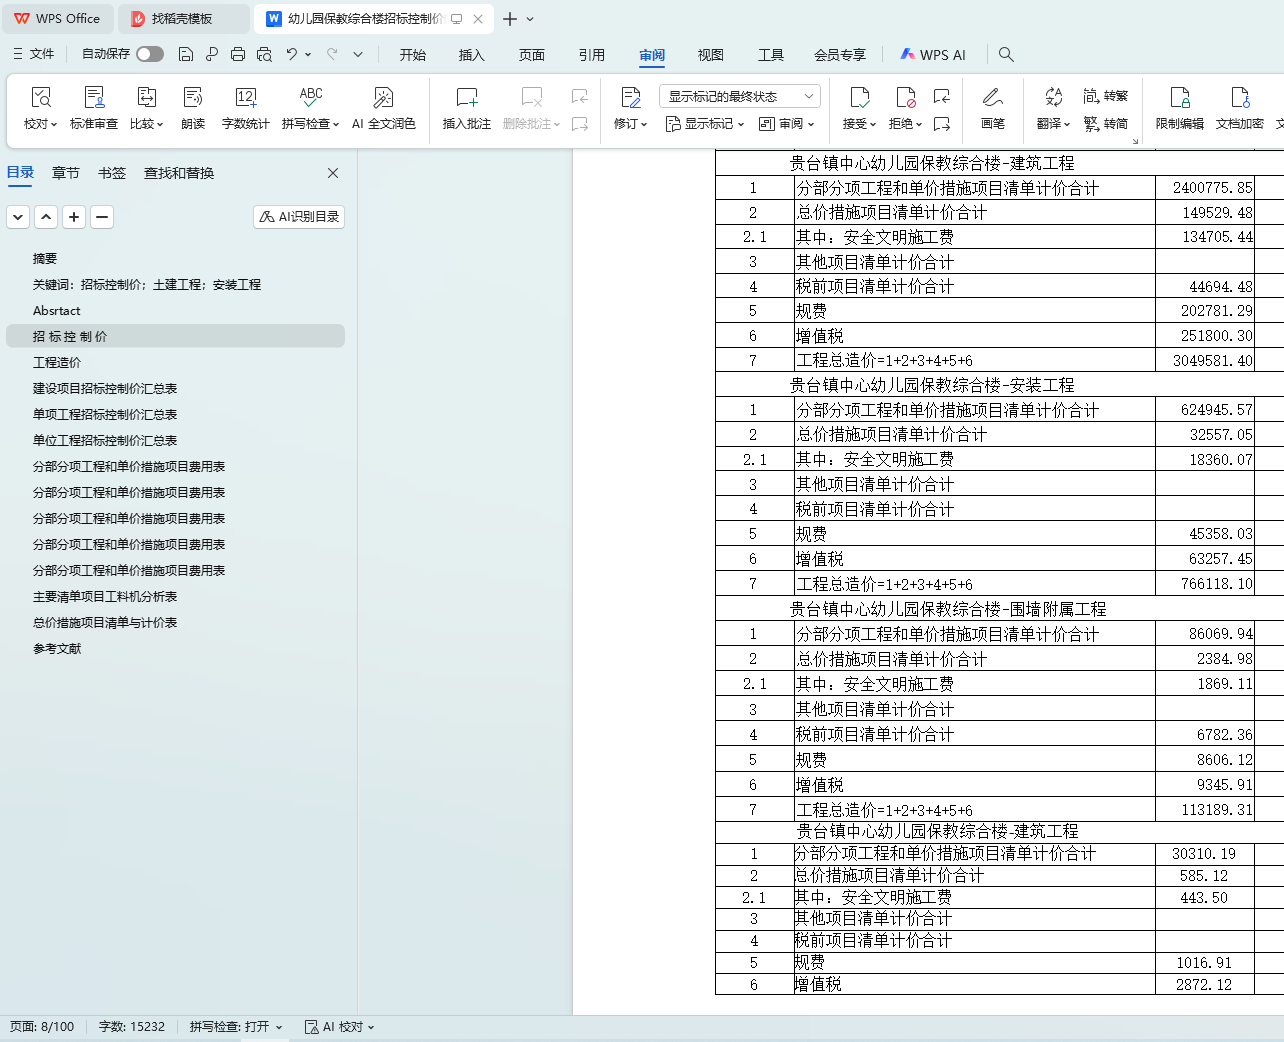1284x1042 pixels.
Task: Click the 限制编辑 restrict editing icon
Action: 1179,98
